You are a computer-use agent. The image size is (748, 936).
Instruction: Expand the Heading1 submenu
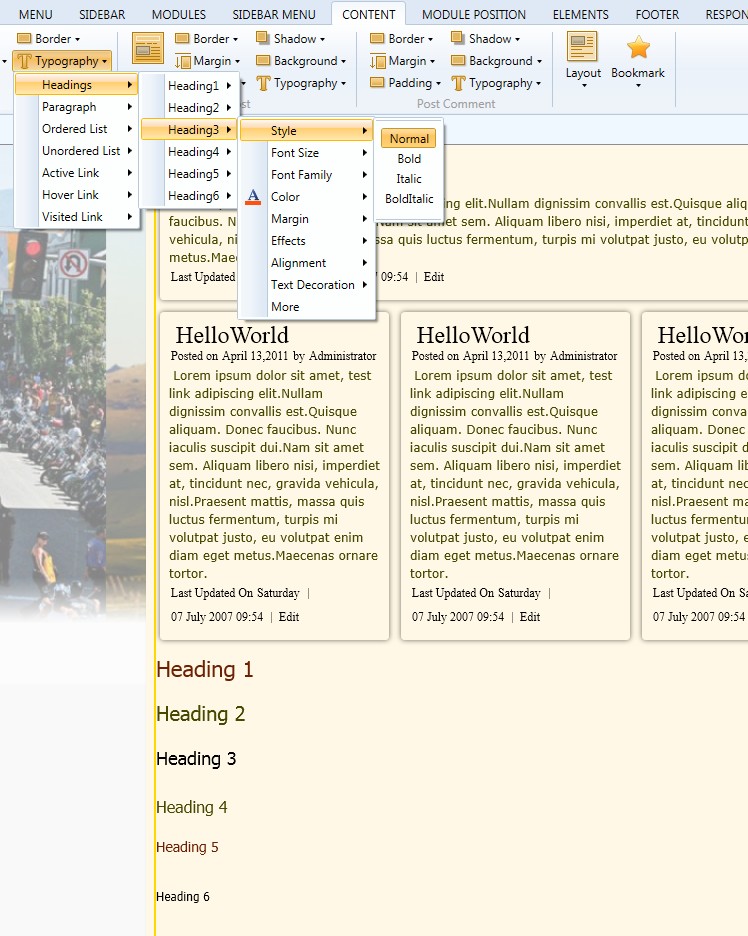click(193, 86)
